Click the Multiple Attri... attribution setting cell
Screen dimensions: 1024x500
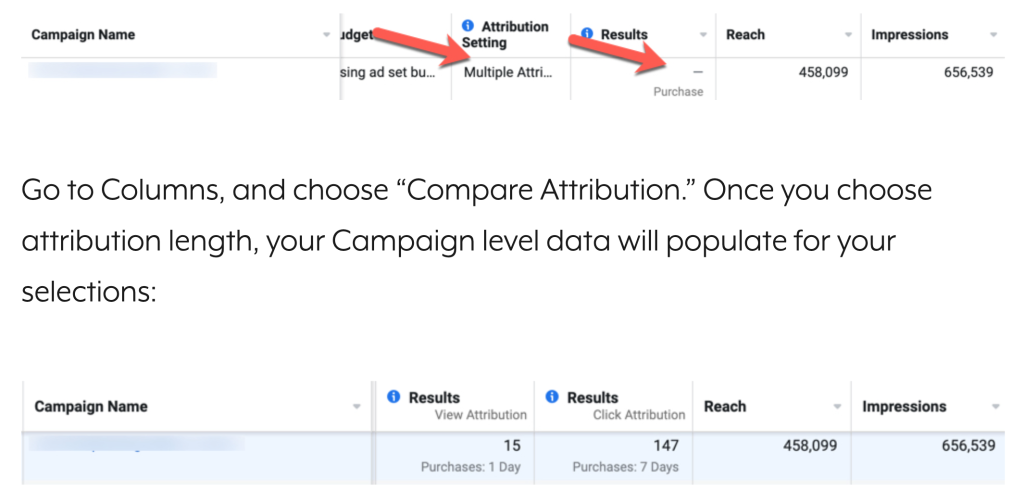[x=508, y=72]
